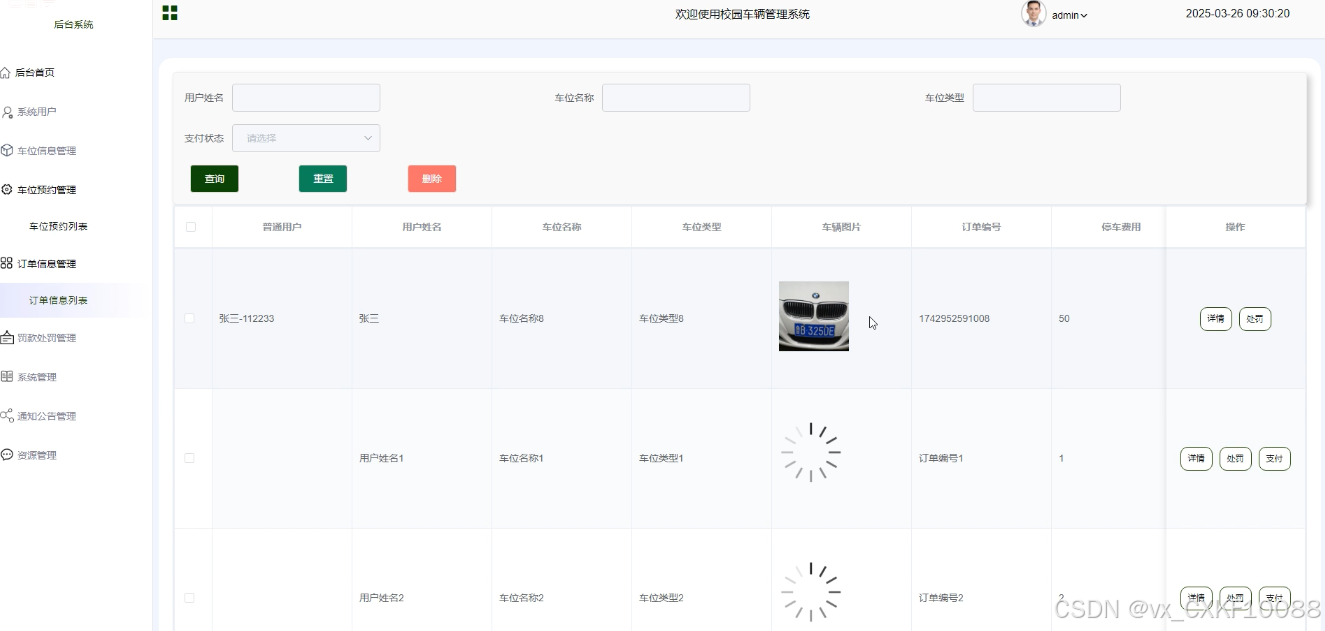Click the 停车费用 column header
This screenshot has width=1325, height=631.
pyautogui.click(x=1121, y=227)
